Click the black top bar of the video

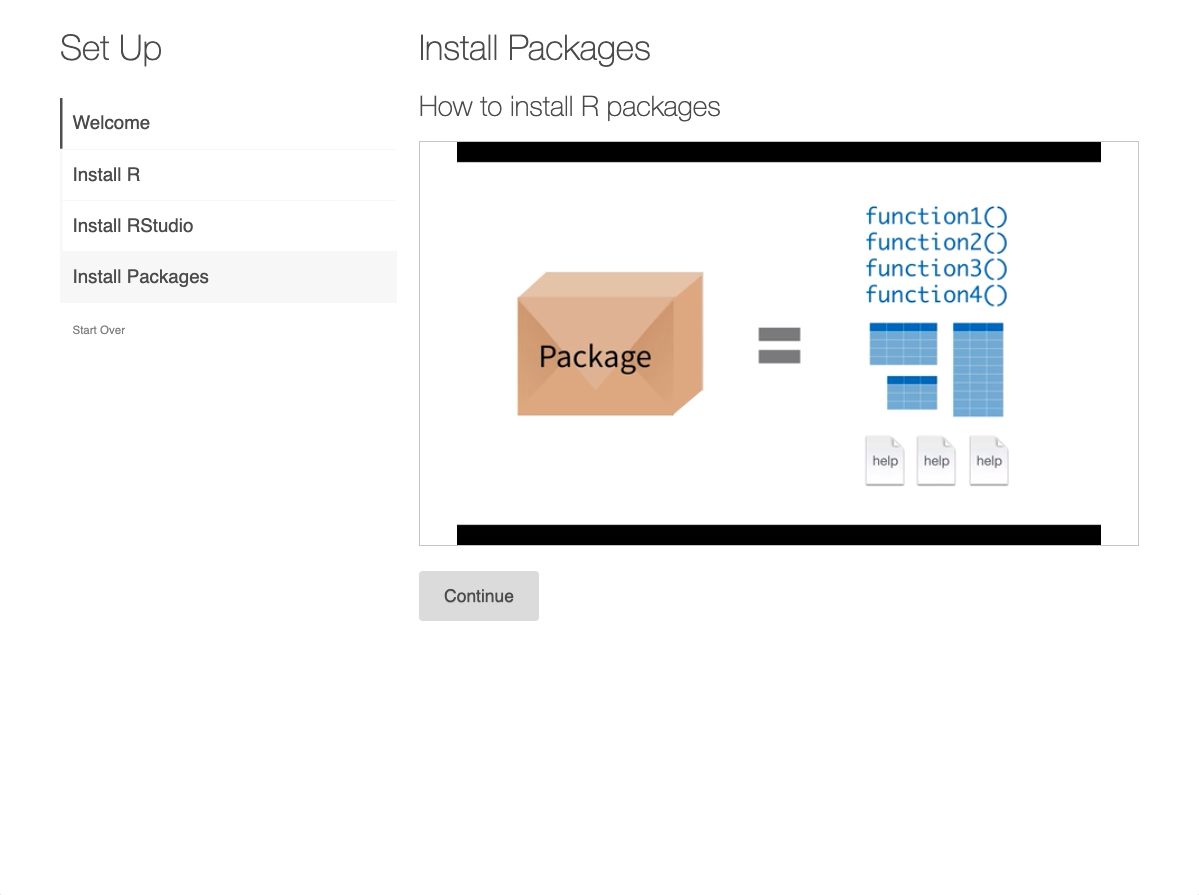[x=778, y=152]
